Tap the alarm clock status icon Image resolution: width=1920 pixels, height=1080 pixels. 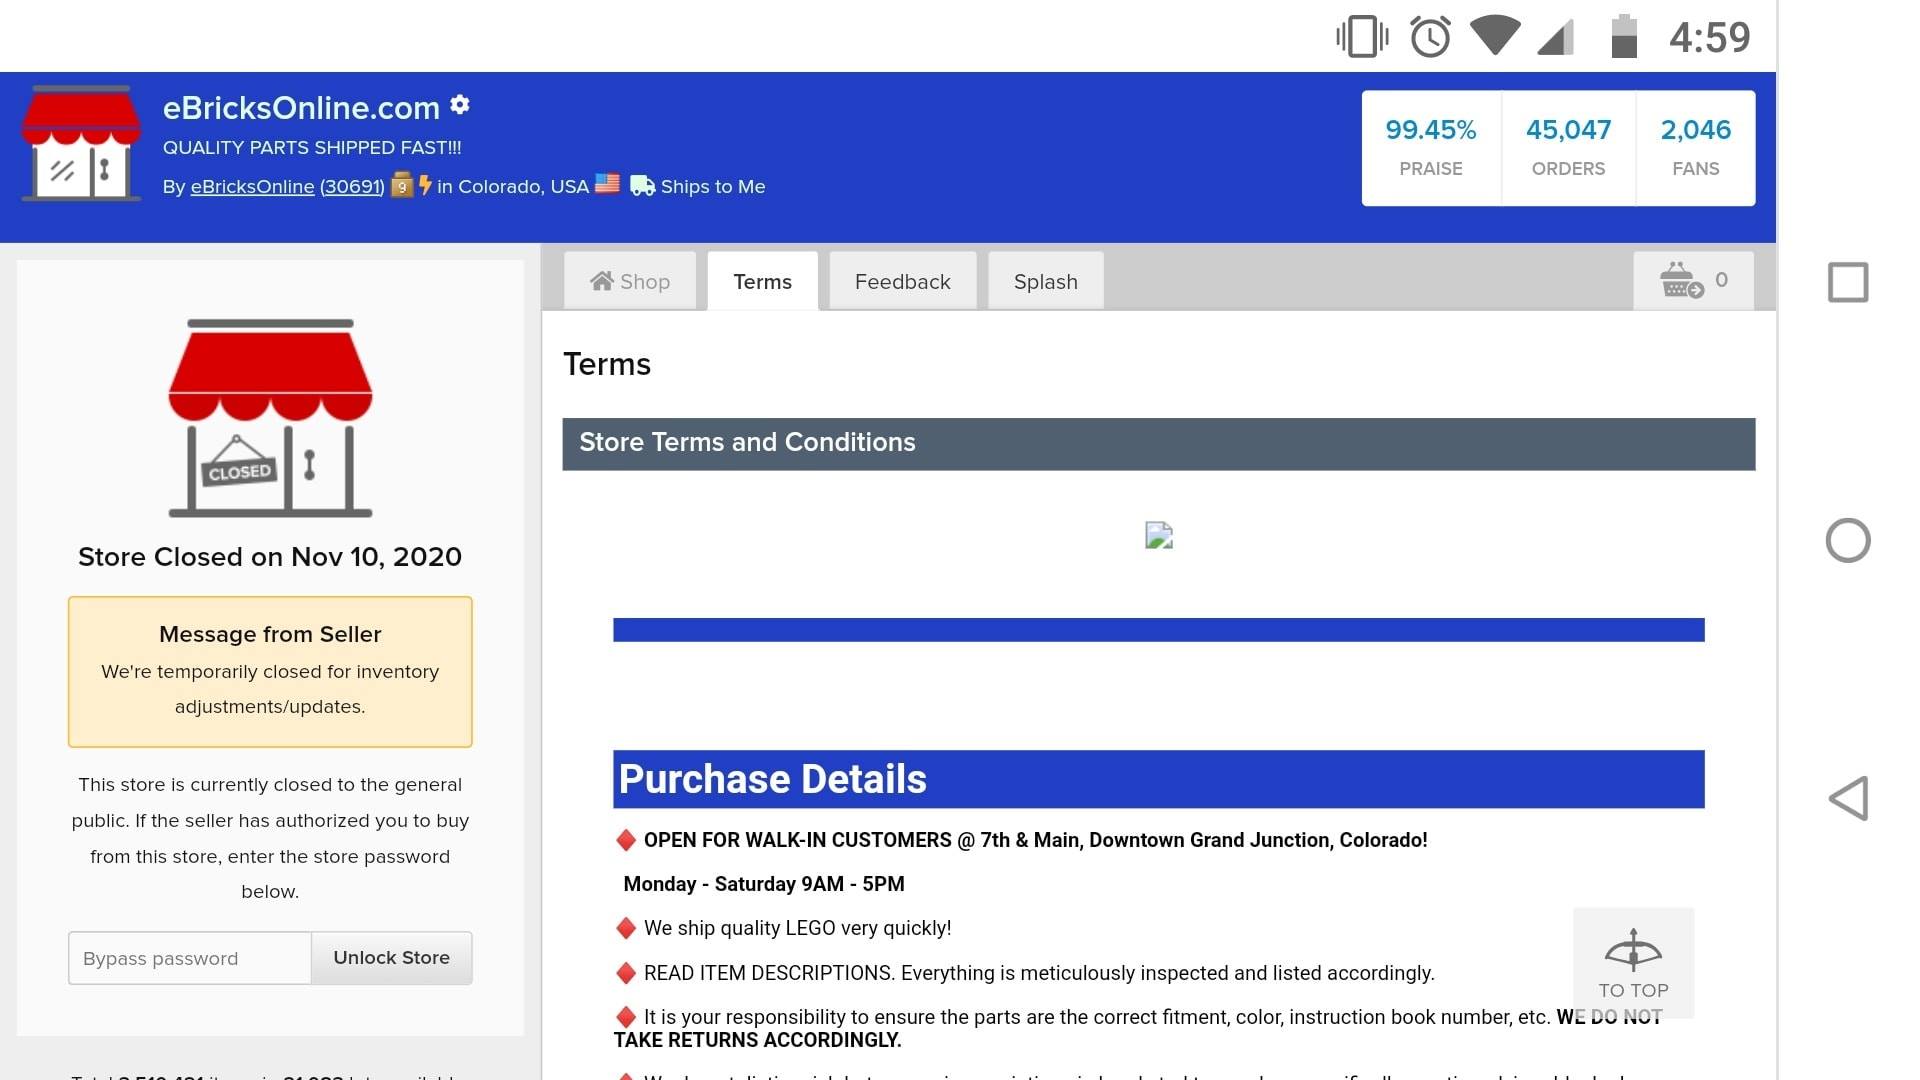(1430, 37)
